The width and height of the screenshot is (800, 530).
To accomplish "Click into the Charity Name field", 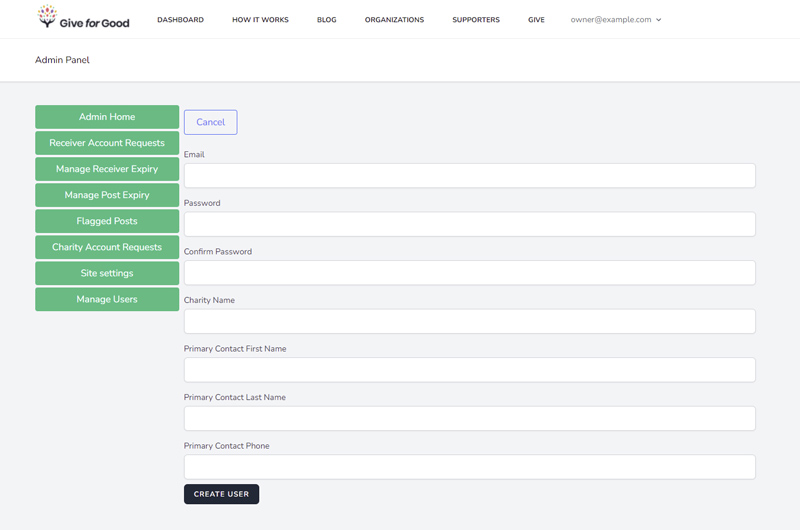I will coord(469,321).
